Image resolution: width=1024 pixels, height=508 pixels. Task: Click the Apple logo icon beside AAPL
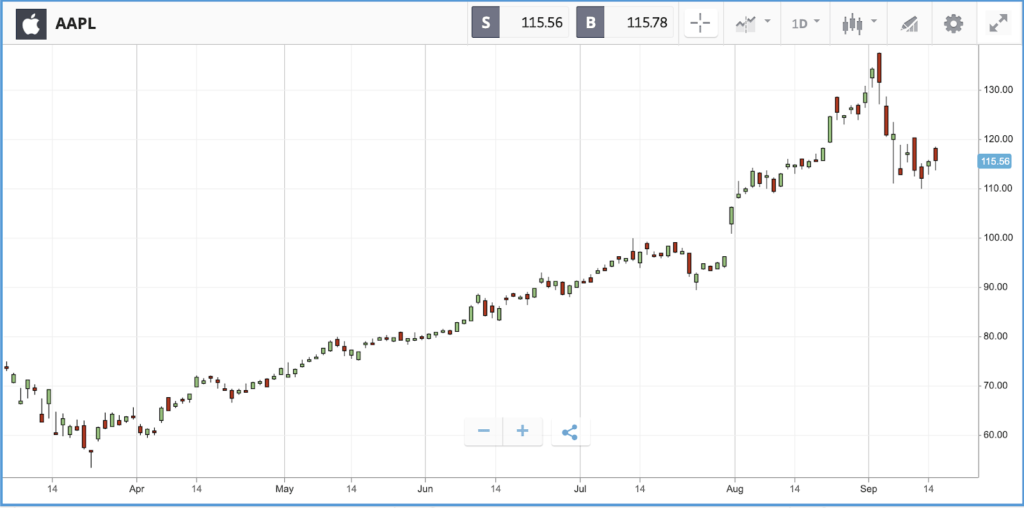point(31,24)
